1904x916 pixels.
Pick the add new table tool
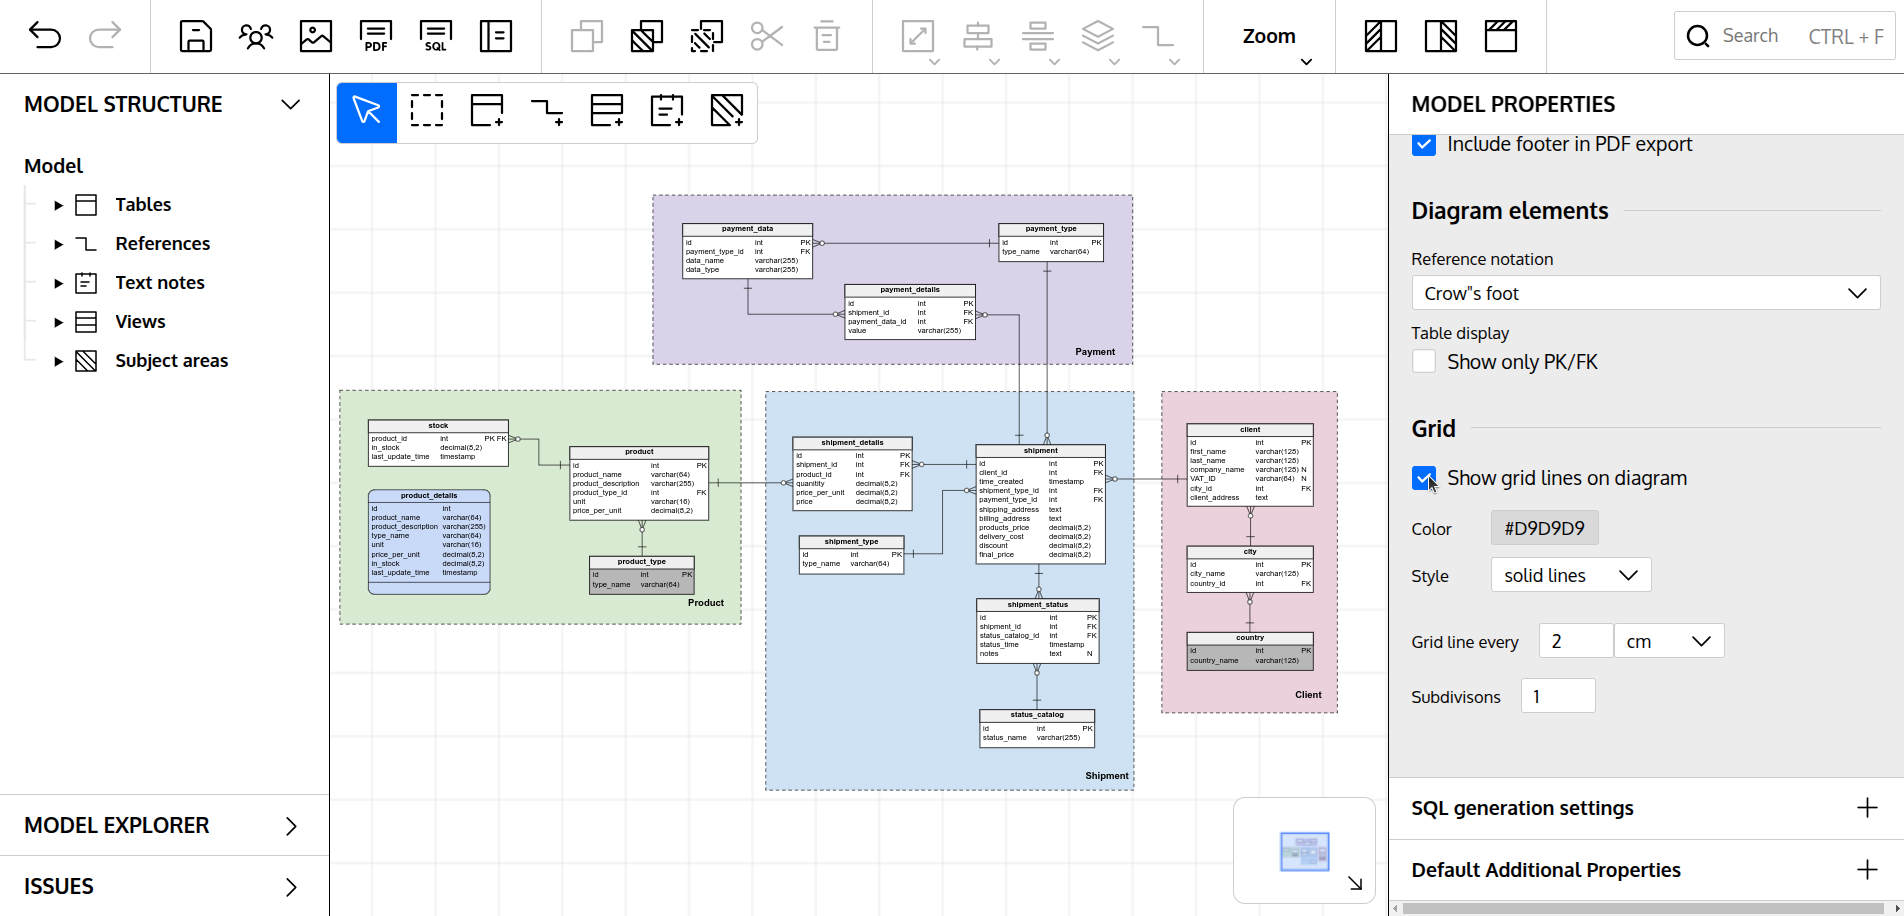pos(487,111)
